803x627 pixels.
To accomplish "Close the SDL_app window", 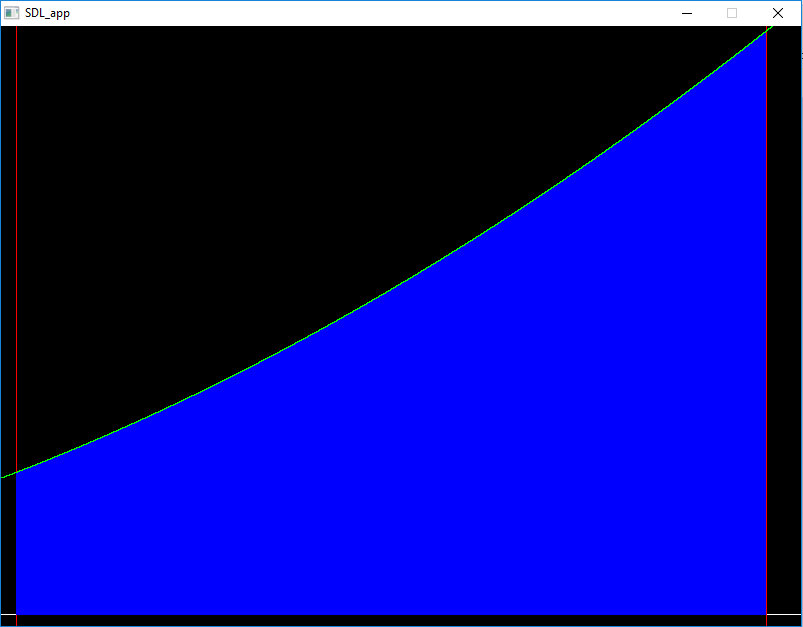I will tap(778, 13).
